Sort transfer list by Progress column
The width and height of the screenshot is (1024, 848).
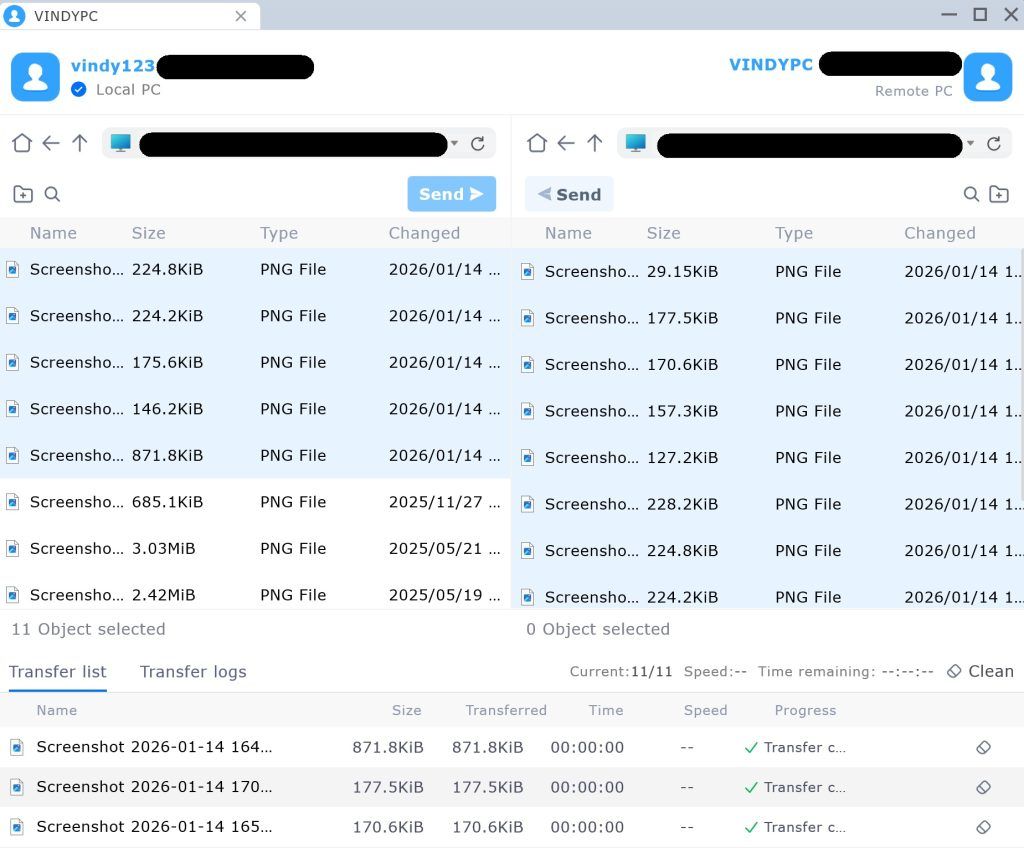pos(805,710)
